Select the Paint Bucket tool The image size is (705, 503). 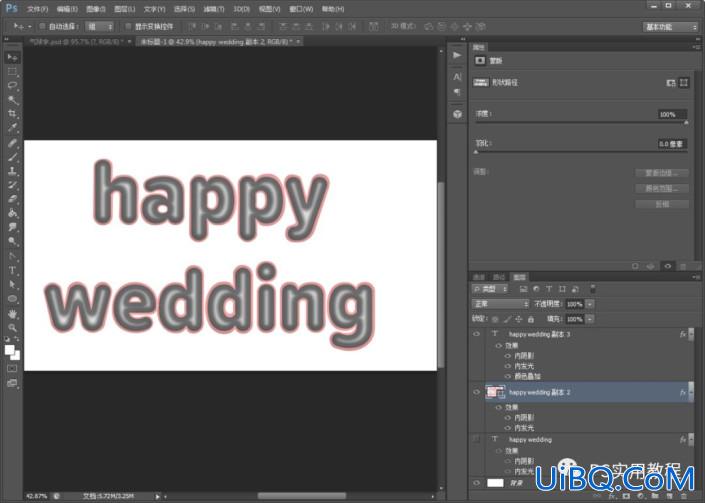(x=12, y=213)
